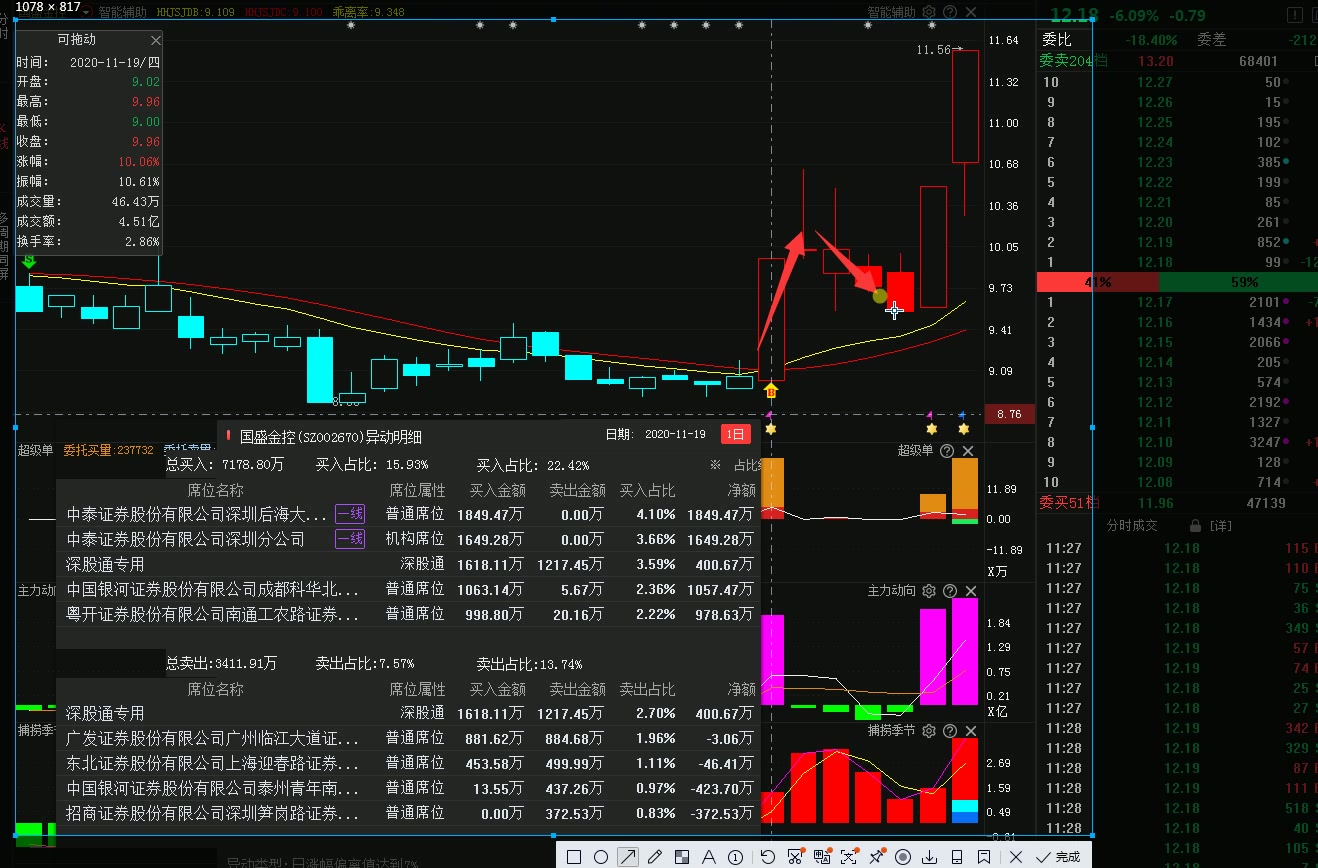
Task: Click the buy signal arrow under candlestick
Action: 771,389
